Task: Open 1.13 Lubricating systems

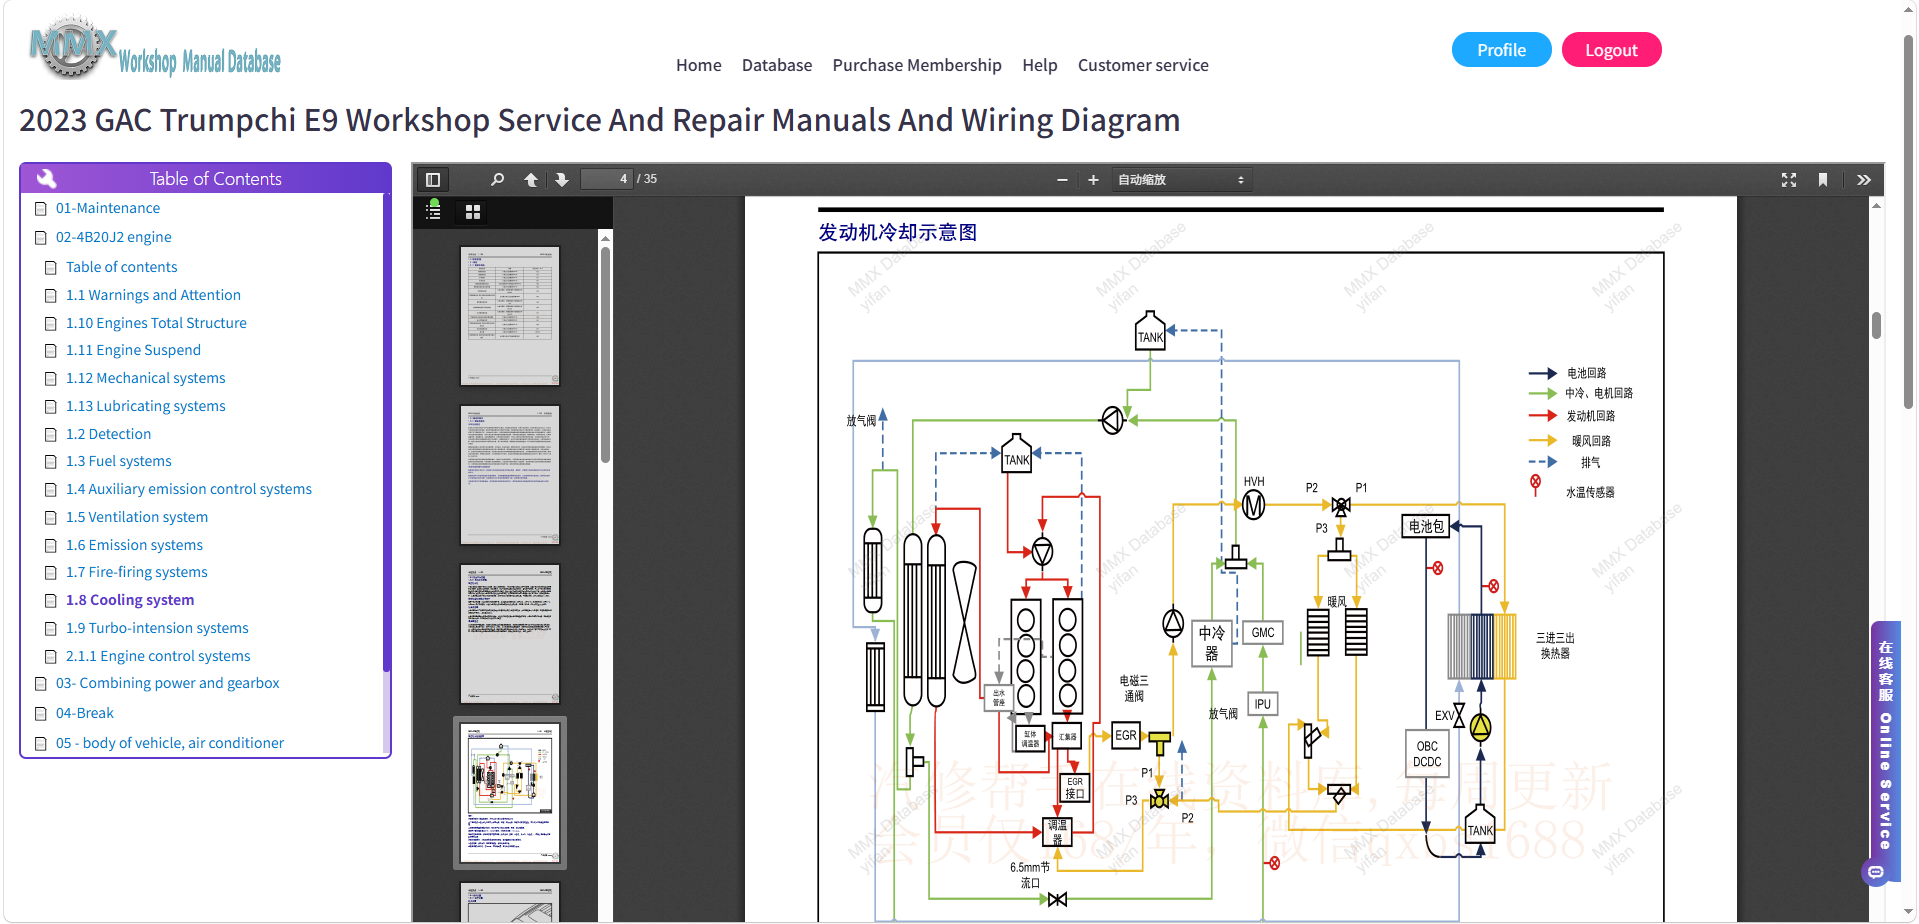Action: (x=146, y=406)
